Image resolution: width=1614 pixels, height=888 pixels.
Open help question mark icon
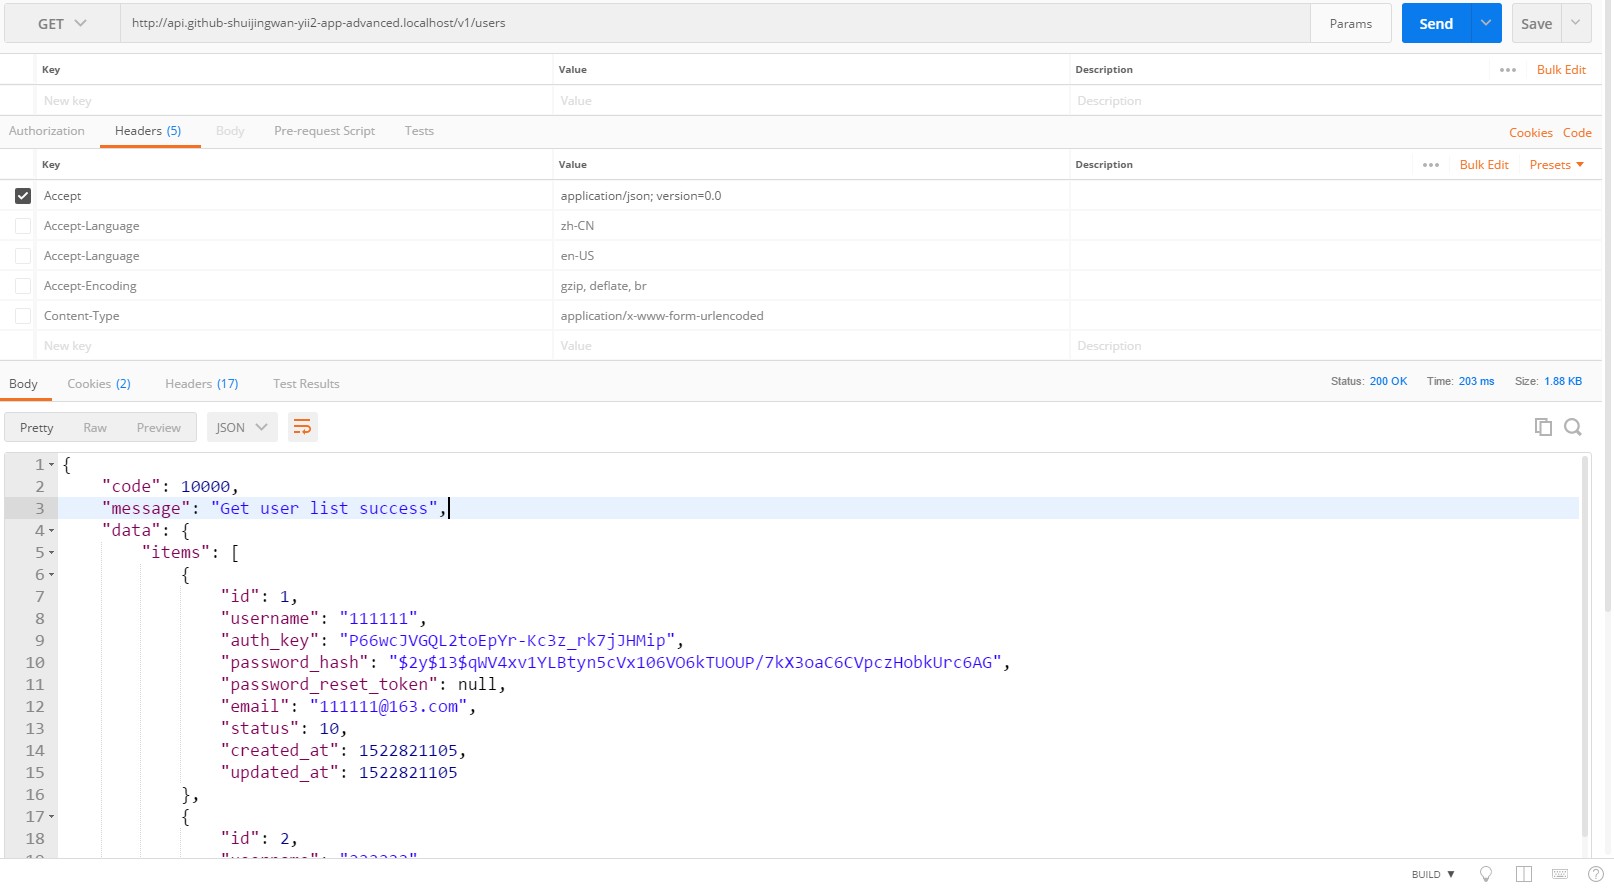[x=1596, y=874]
